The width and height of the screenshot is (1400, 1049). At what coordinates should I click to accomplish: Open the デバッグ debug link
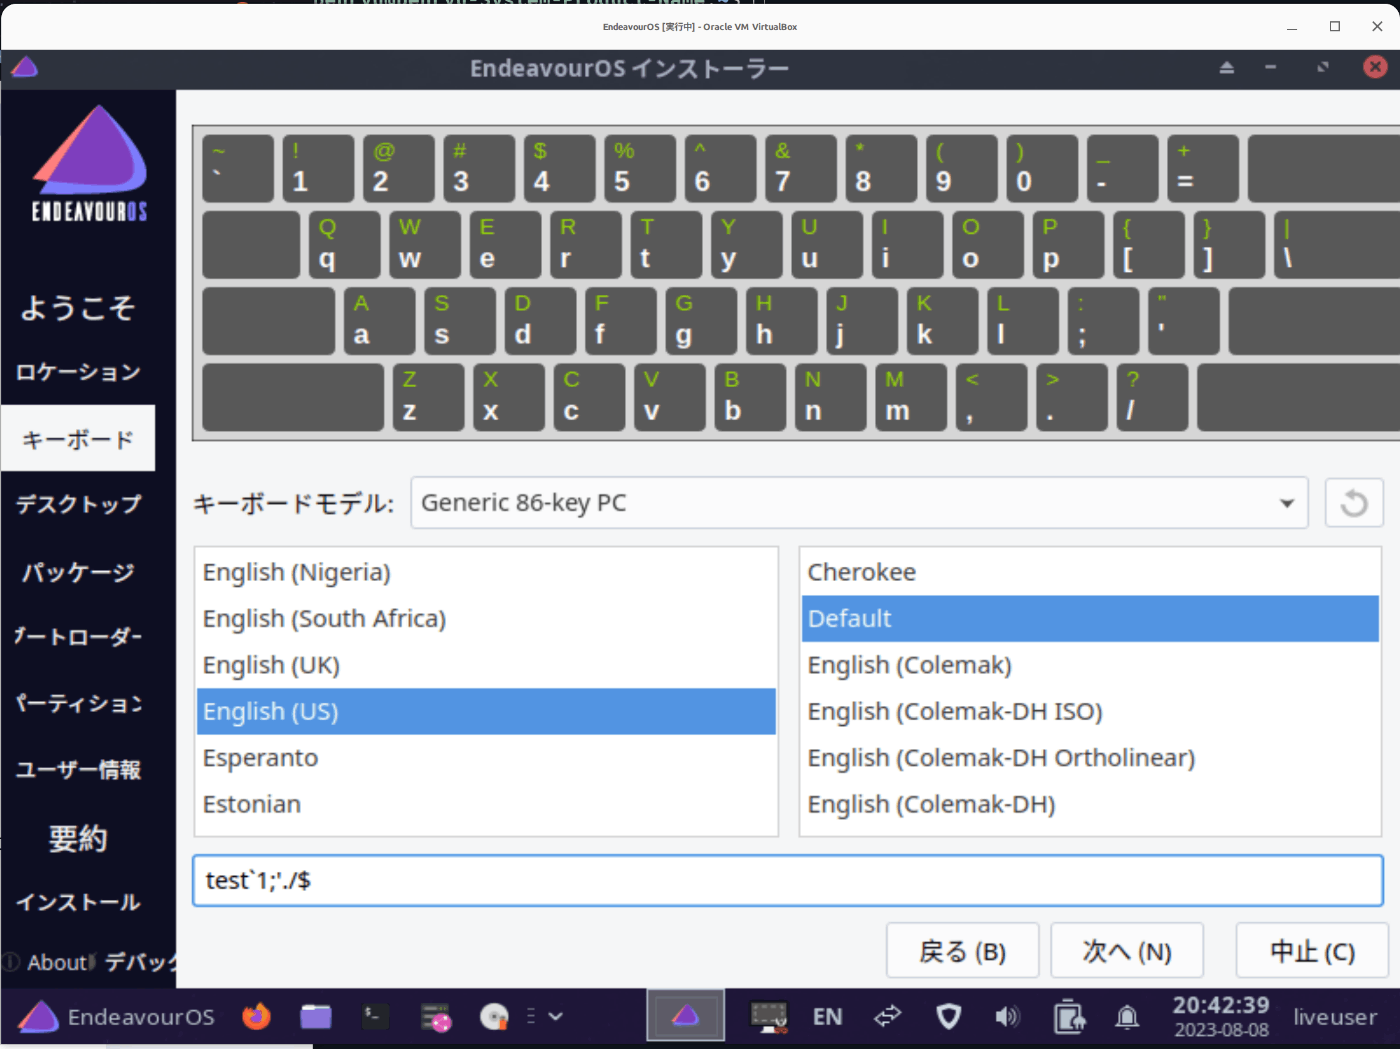[x=140, y=962]
